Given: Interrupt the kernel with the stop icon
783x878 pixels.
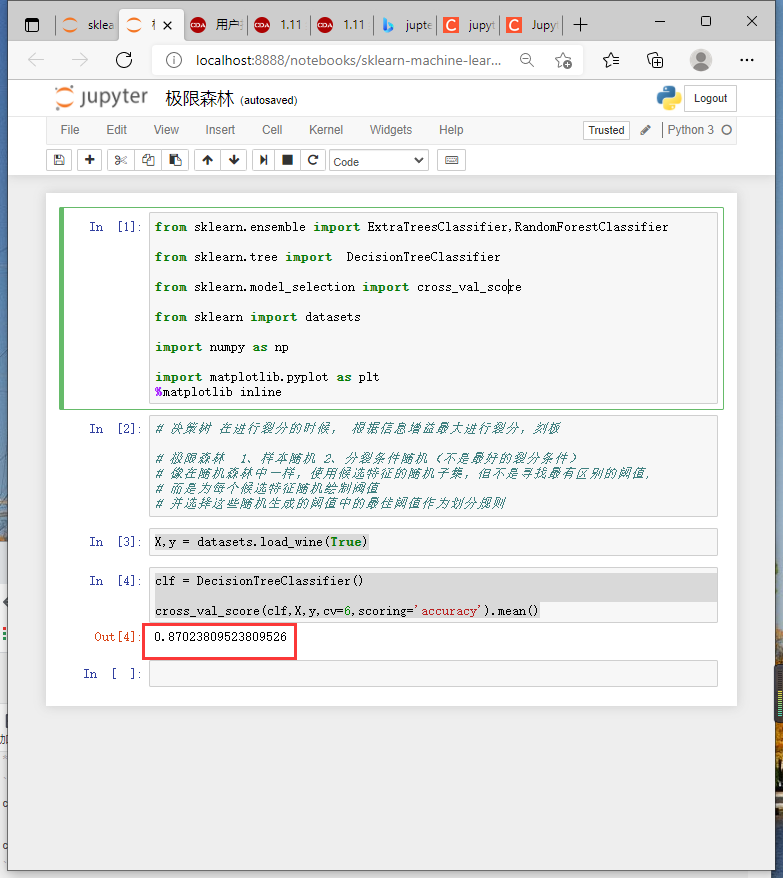Looking at the screenshot, I should [287, 160].
